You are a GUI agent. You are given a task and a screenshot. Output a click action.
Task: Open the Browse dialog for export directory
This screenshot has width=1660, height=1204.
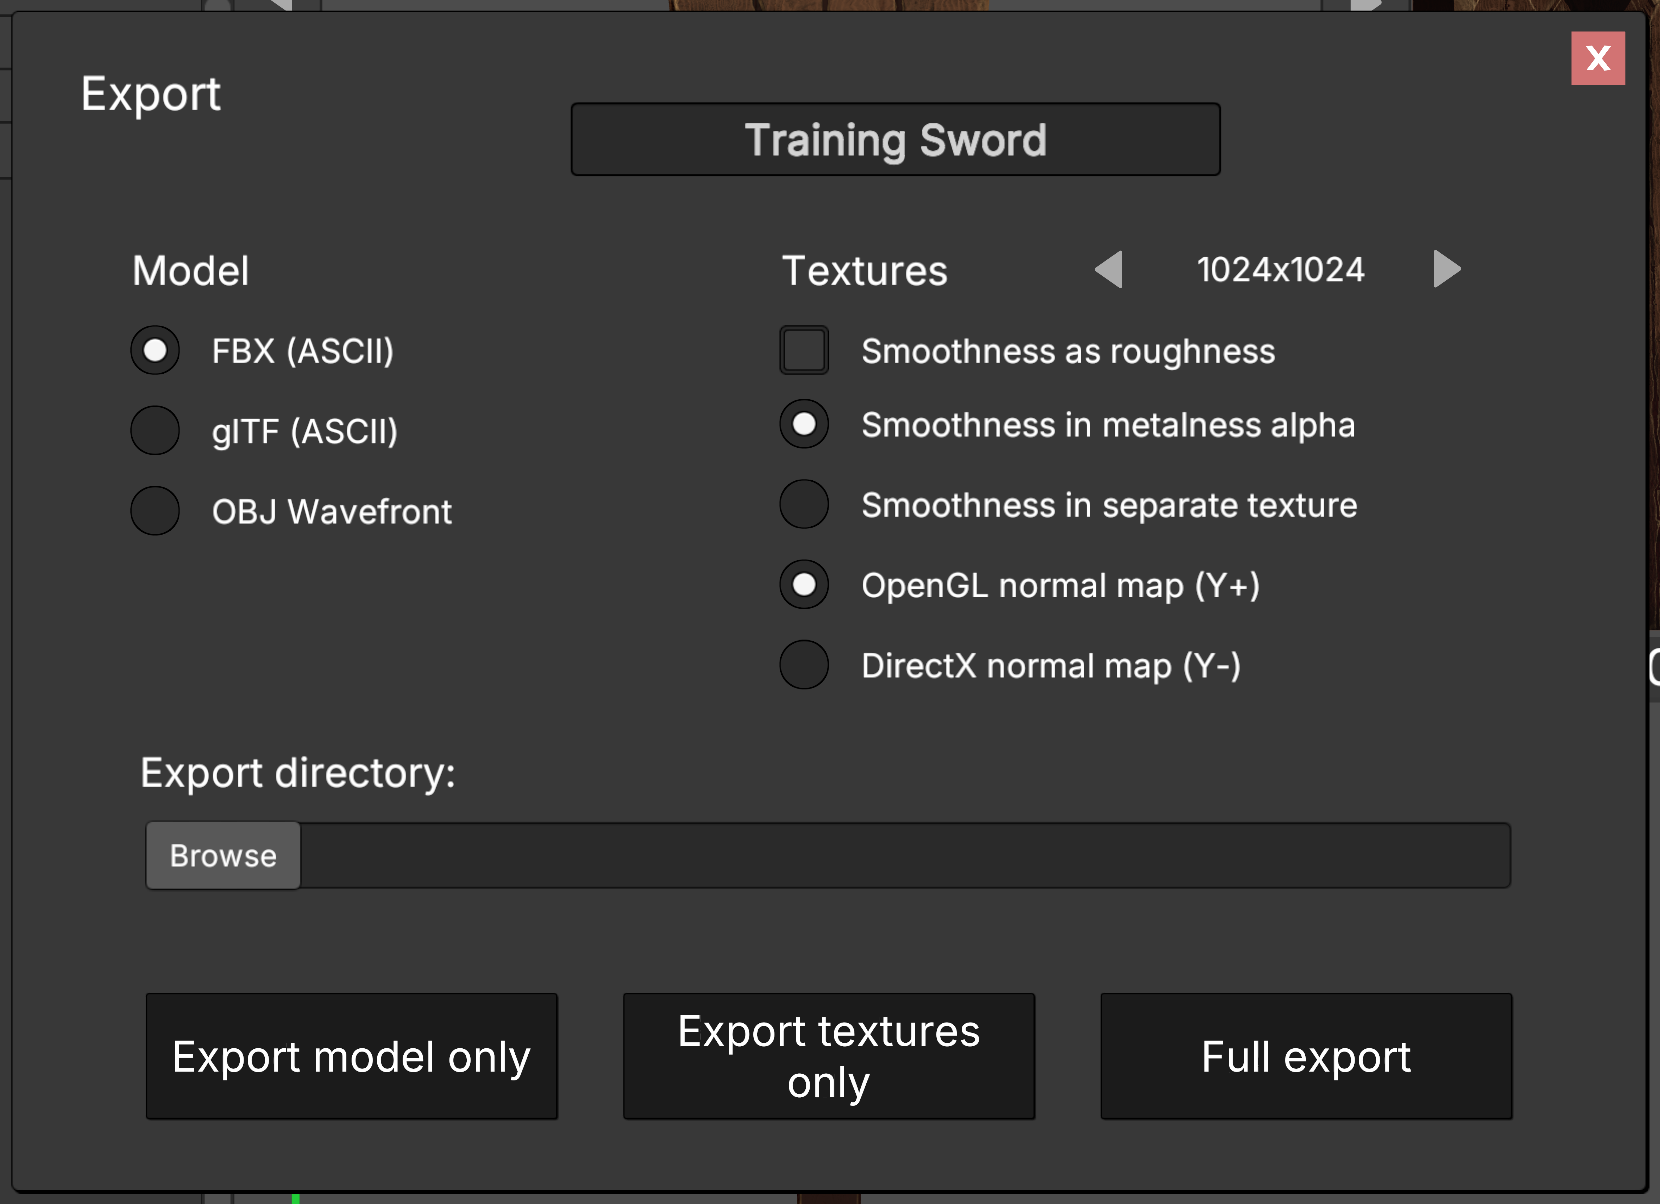tap(222, 855)
